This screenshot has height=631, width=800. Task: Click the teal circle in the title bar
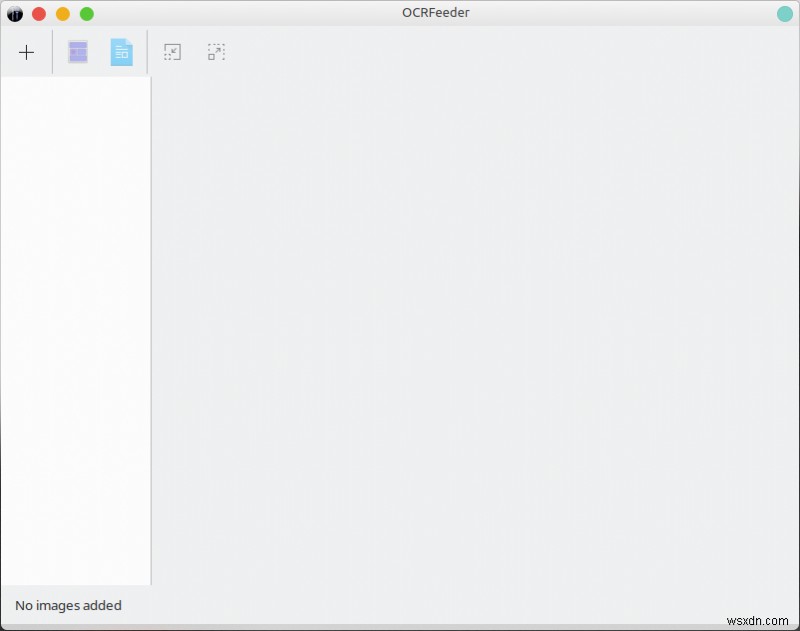point(785,13)
